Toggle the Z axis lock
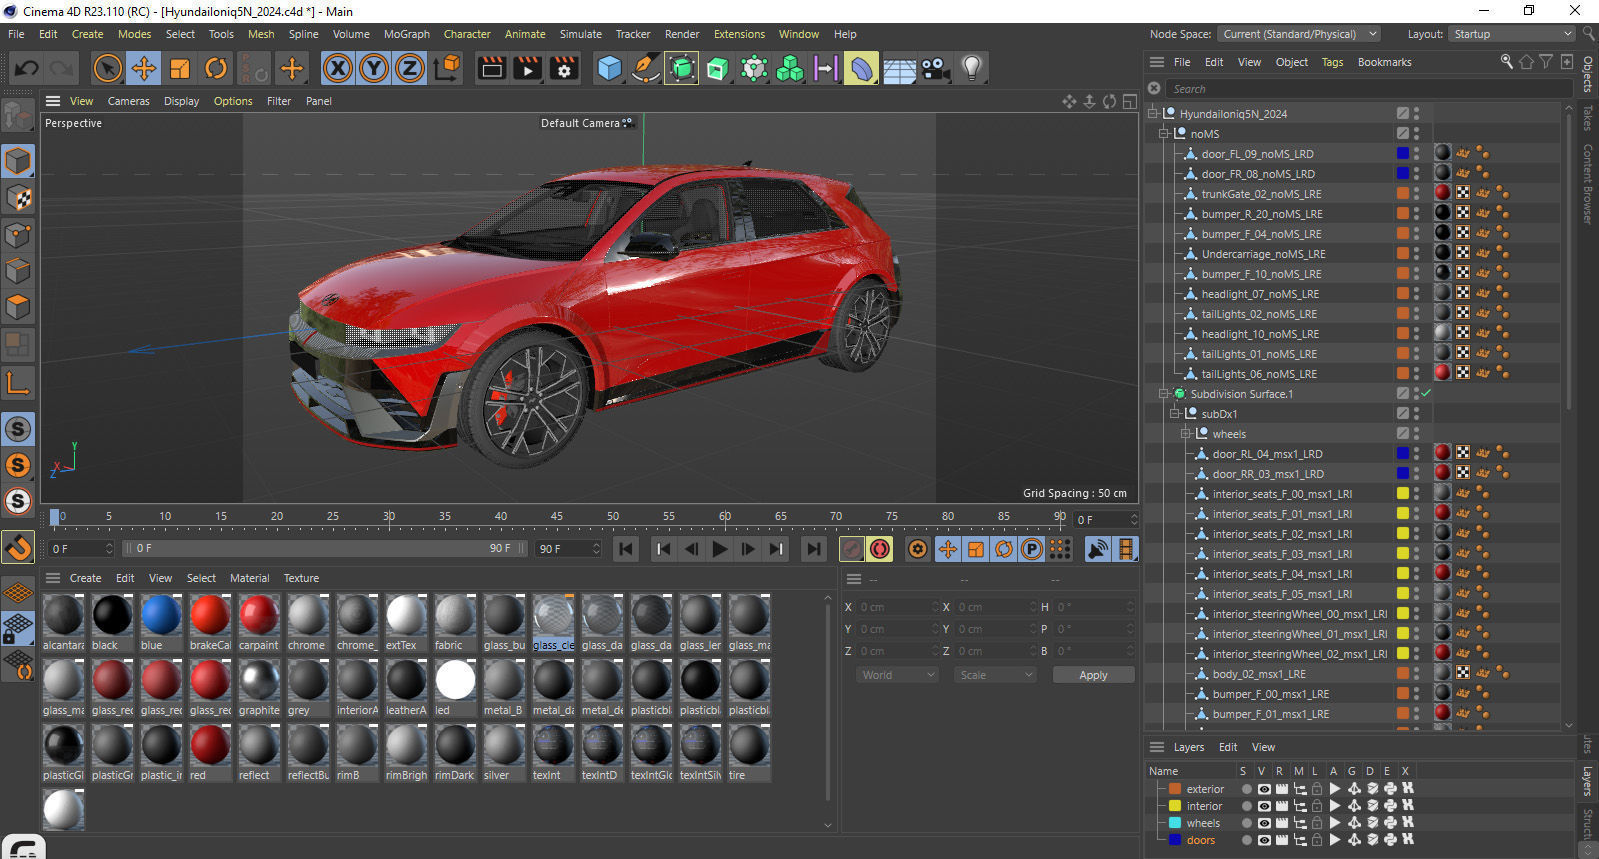Image resolution: width=1599 pixels, height=859 pixels. pyautogui.click(x=410, y=68)
